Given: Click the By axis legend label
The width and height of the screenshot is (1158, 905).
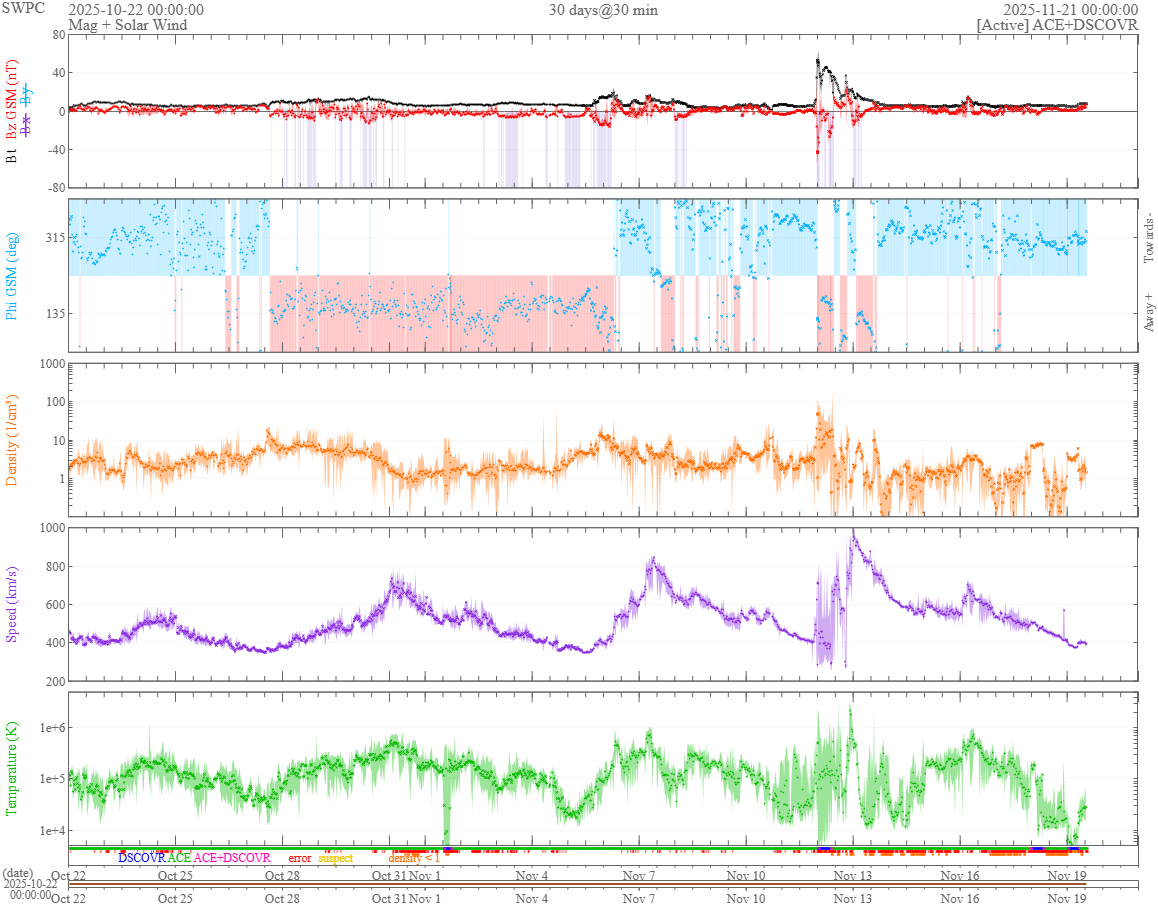Looking at the screenshot, I should (x=27, y=95).
